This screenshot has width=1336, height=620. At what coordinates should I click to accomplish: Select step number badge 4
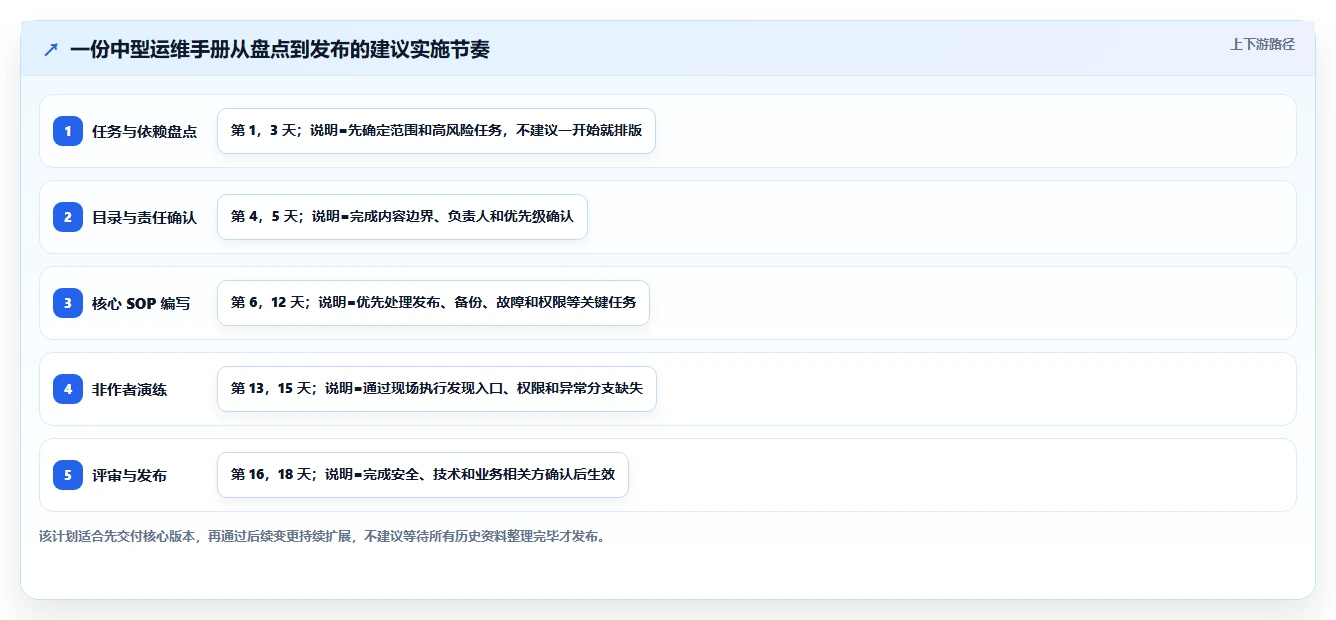point(68,389)
